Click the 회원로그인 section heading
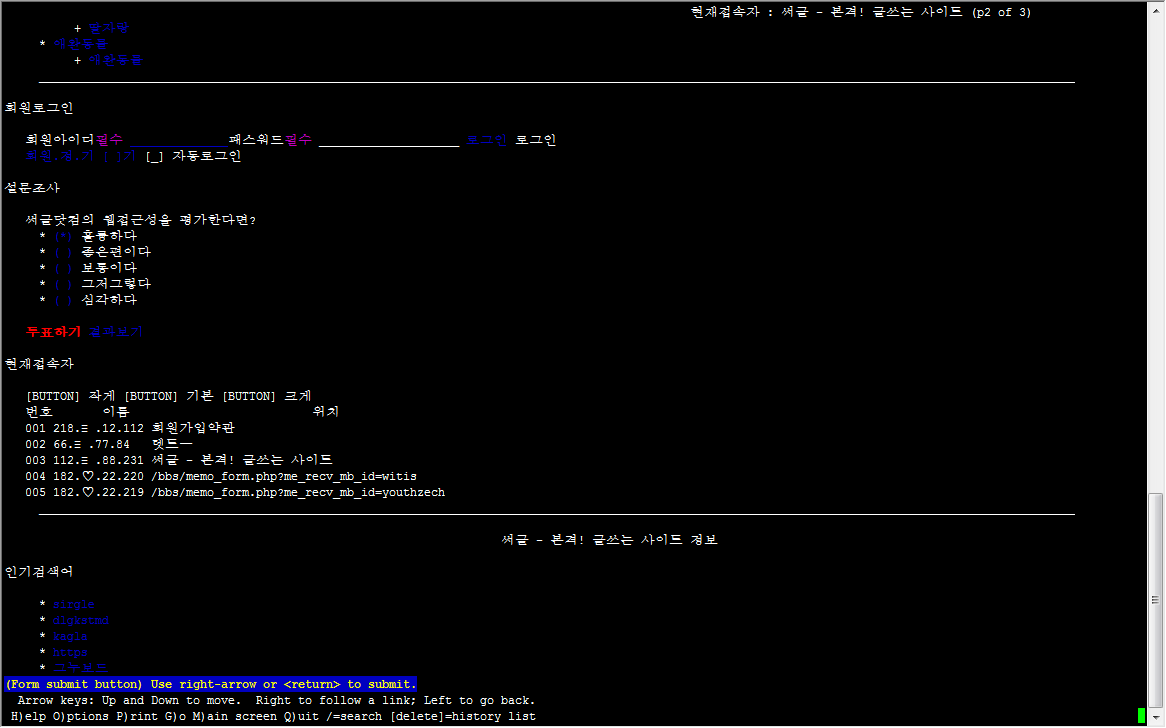 [x=39, y=109]
